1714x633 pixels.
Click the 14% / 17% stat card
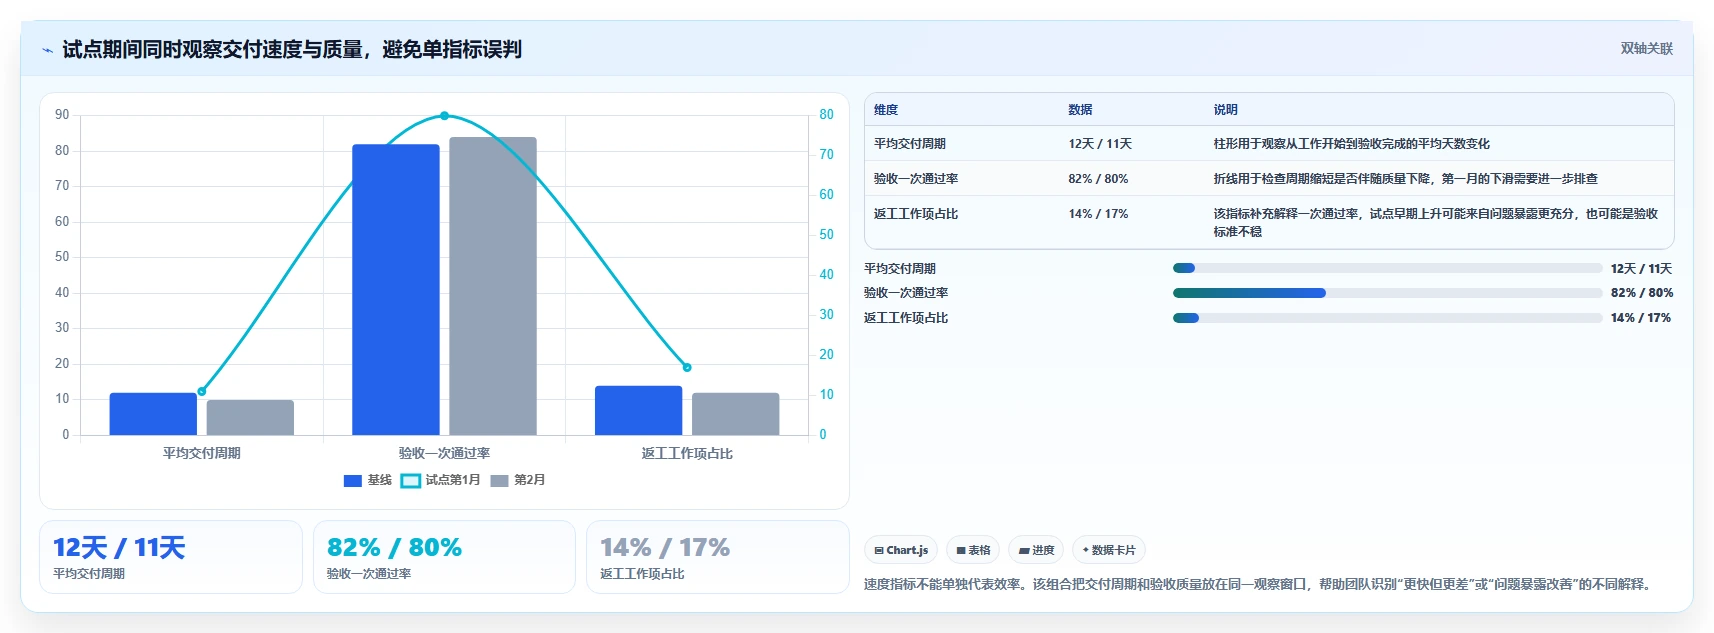click(x=717, y=557)
